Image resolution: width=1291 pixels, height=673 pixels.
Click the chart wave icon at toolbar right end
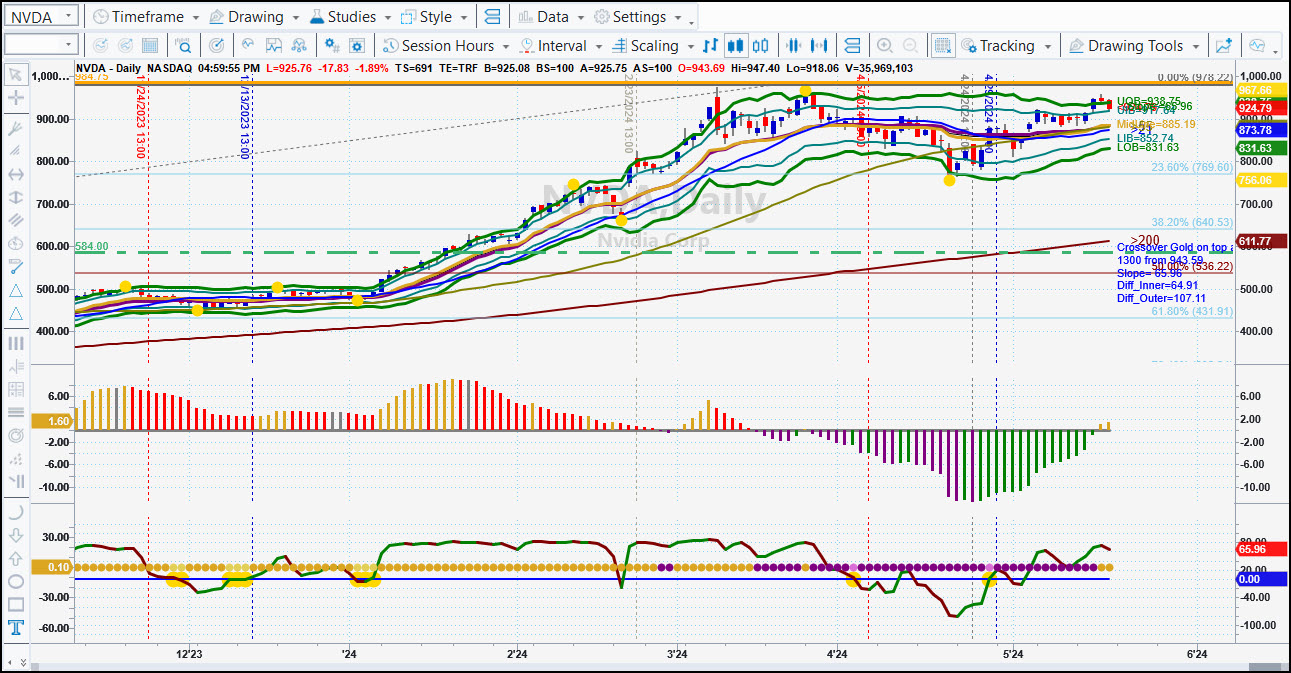(1257, 45)
